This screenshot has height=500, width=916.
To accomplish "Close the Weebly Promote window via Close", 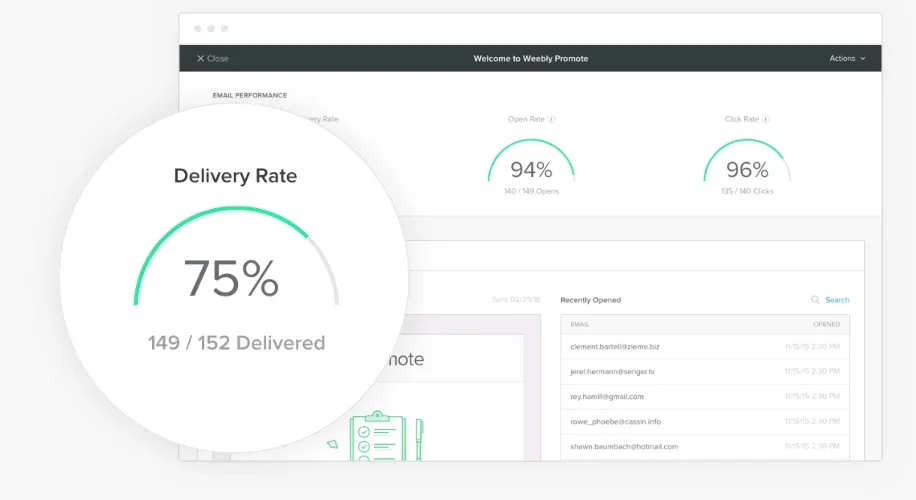I will click(213, 58).
